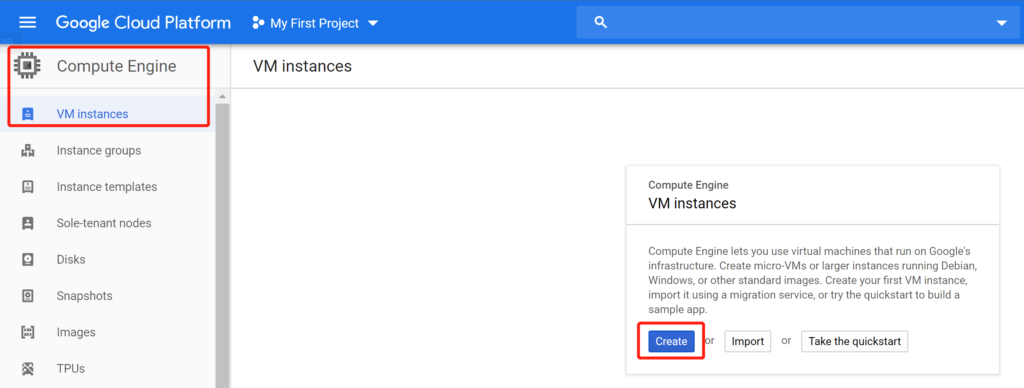1024x388 pixels.
Task: Expand the My First Project dropdown
Action: (373, 24)
